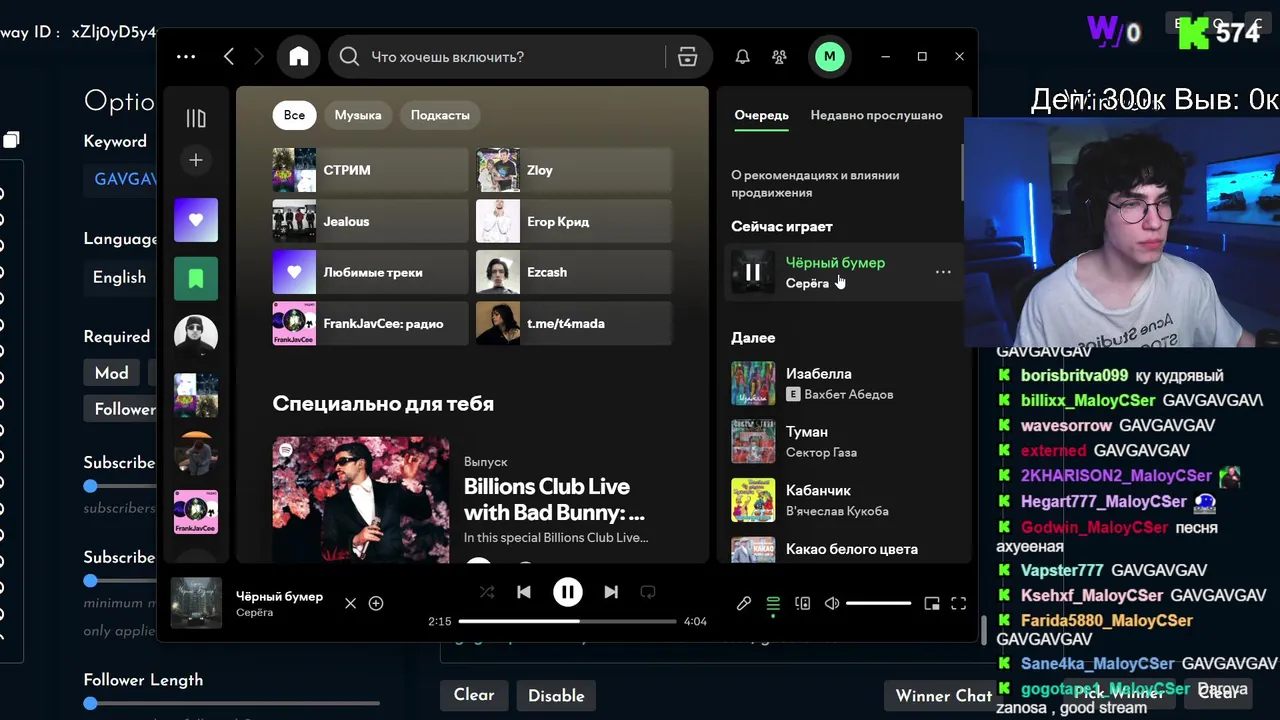This screenshot has height=720, width=1280.
Task: Open the t.me/t4mada tile
Action: 574,323
